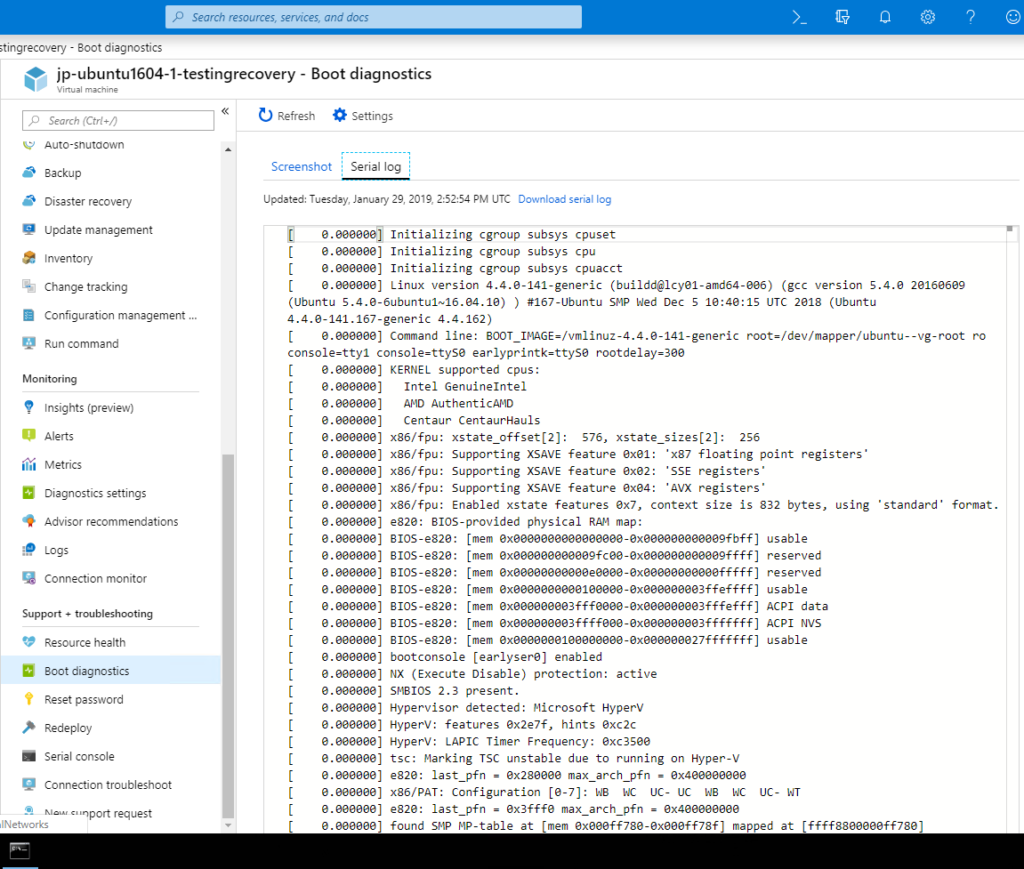The width and height of the screenshot is (1024, 869).
Task: Click the Refresh button label
Action: (296, 116)
